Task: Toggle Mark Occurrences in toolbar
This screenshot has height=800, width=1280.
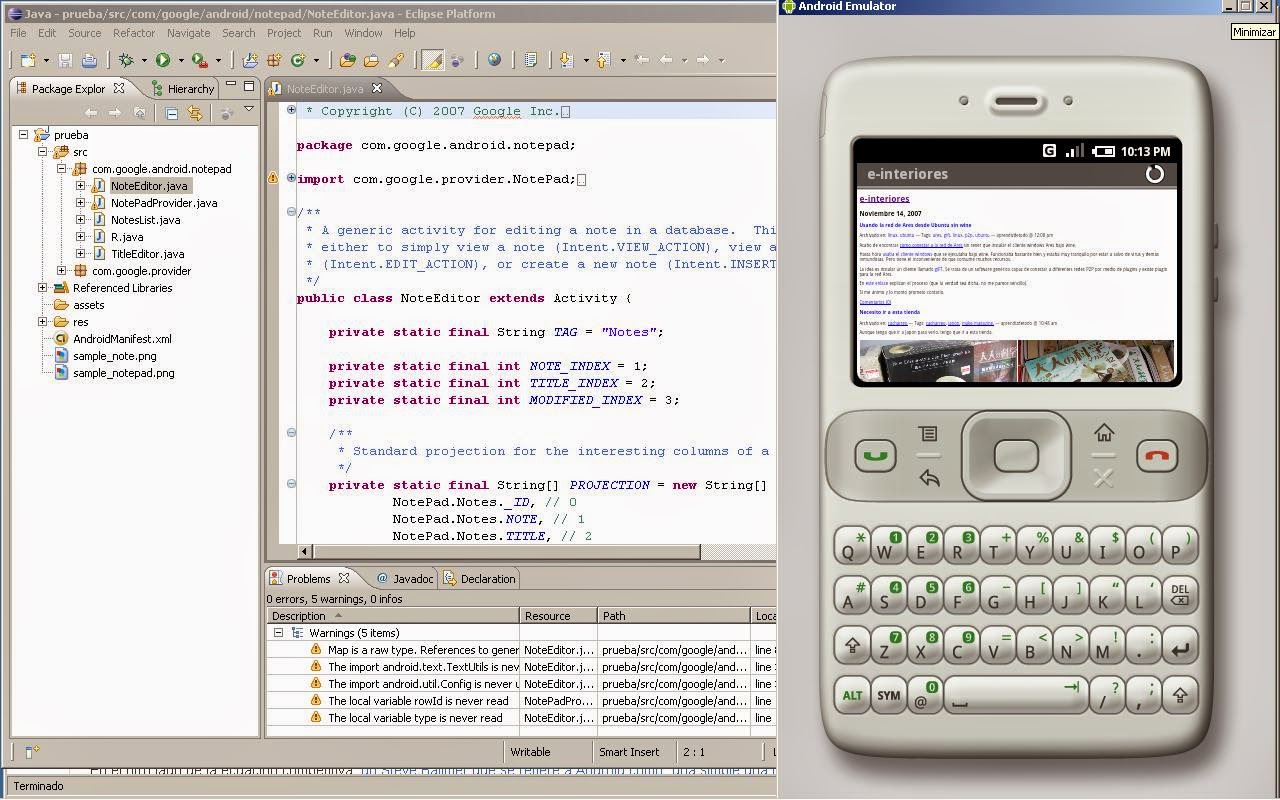Action: (x=432, y=60)
